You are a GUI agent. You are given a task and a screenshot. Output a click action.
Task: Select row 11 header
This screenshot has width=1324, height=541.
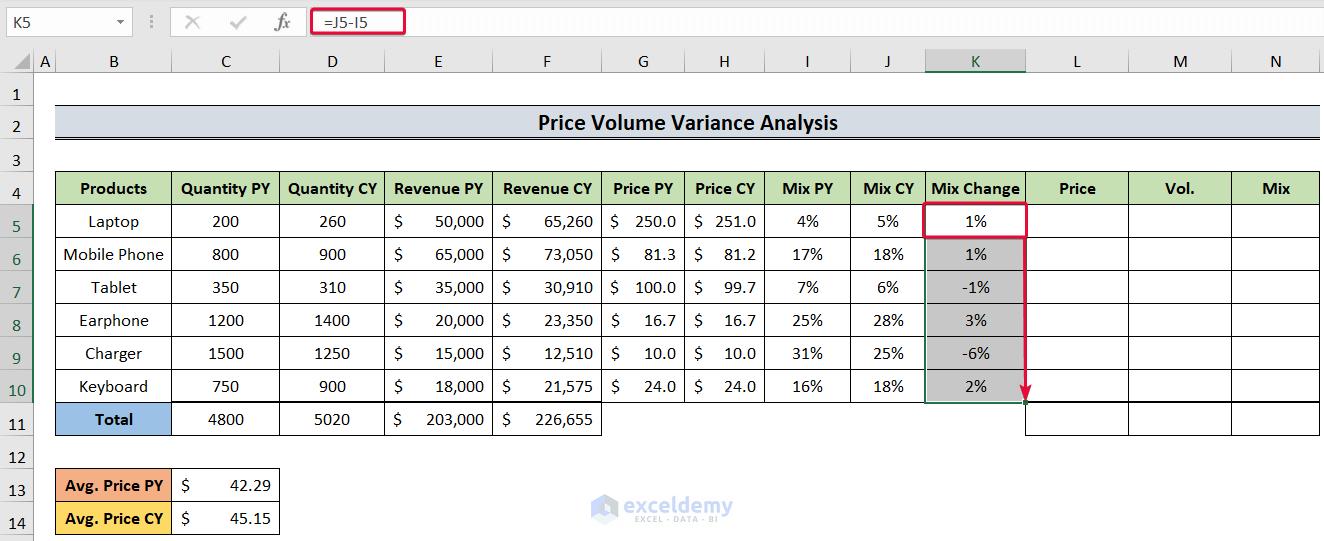pos(17,422)
